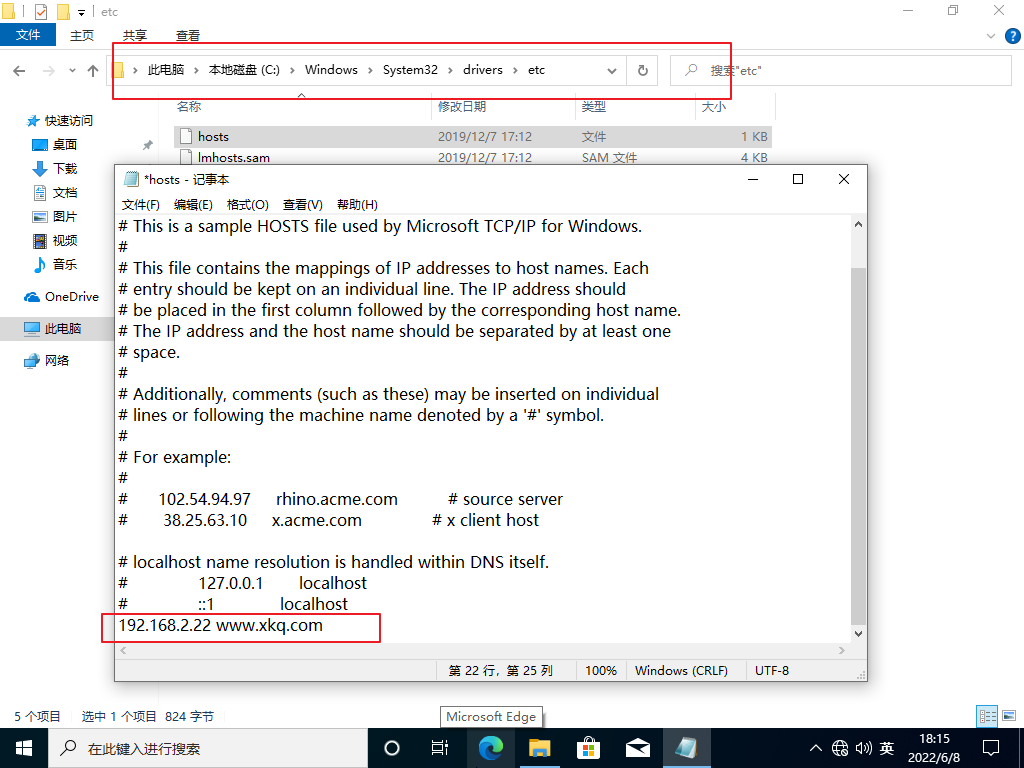Open recent locations dropdown arrow
The image size is (1024, 768).
coord(72,71)
